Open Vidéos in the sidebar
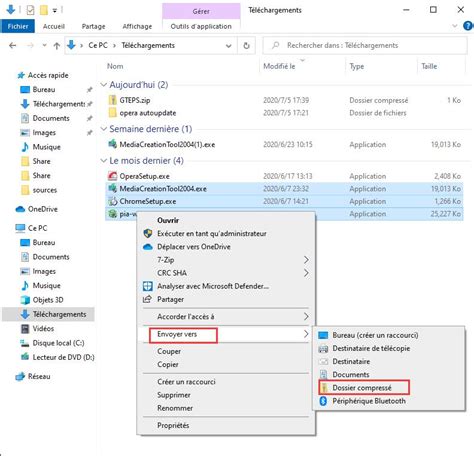The height and width of the screenshot is (456, 474). [x=43, y=329]
